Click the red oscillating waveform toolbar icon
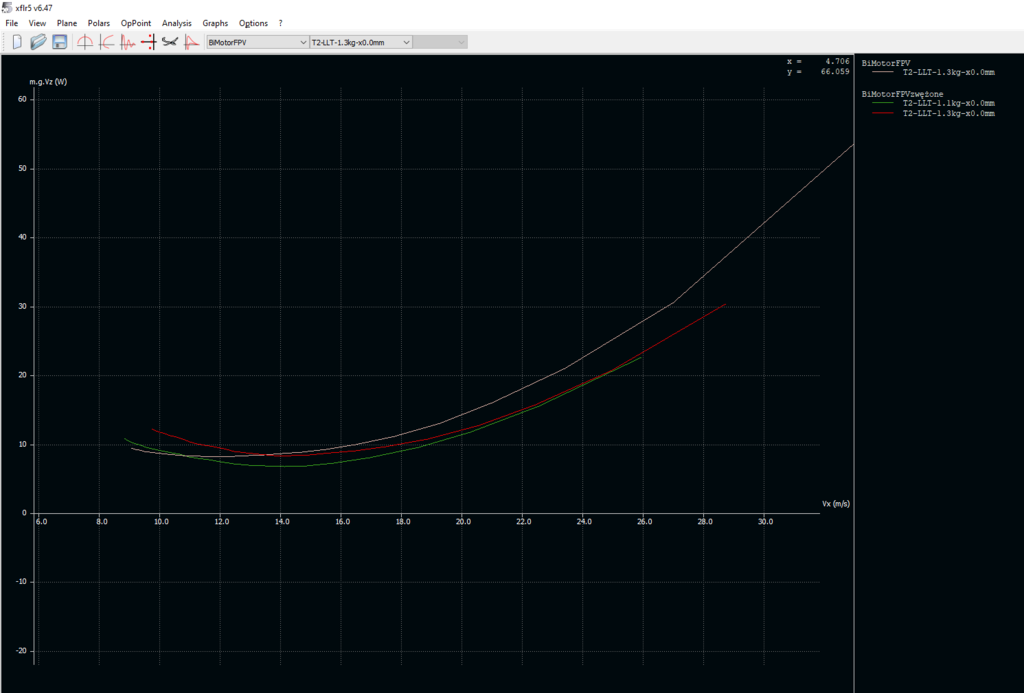Image resolution: width=1024 pixels, height=693 pixels. [x=127, y=42]
